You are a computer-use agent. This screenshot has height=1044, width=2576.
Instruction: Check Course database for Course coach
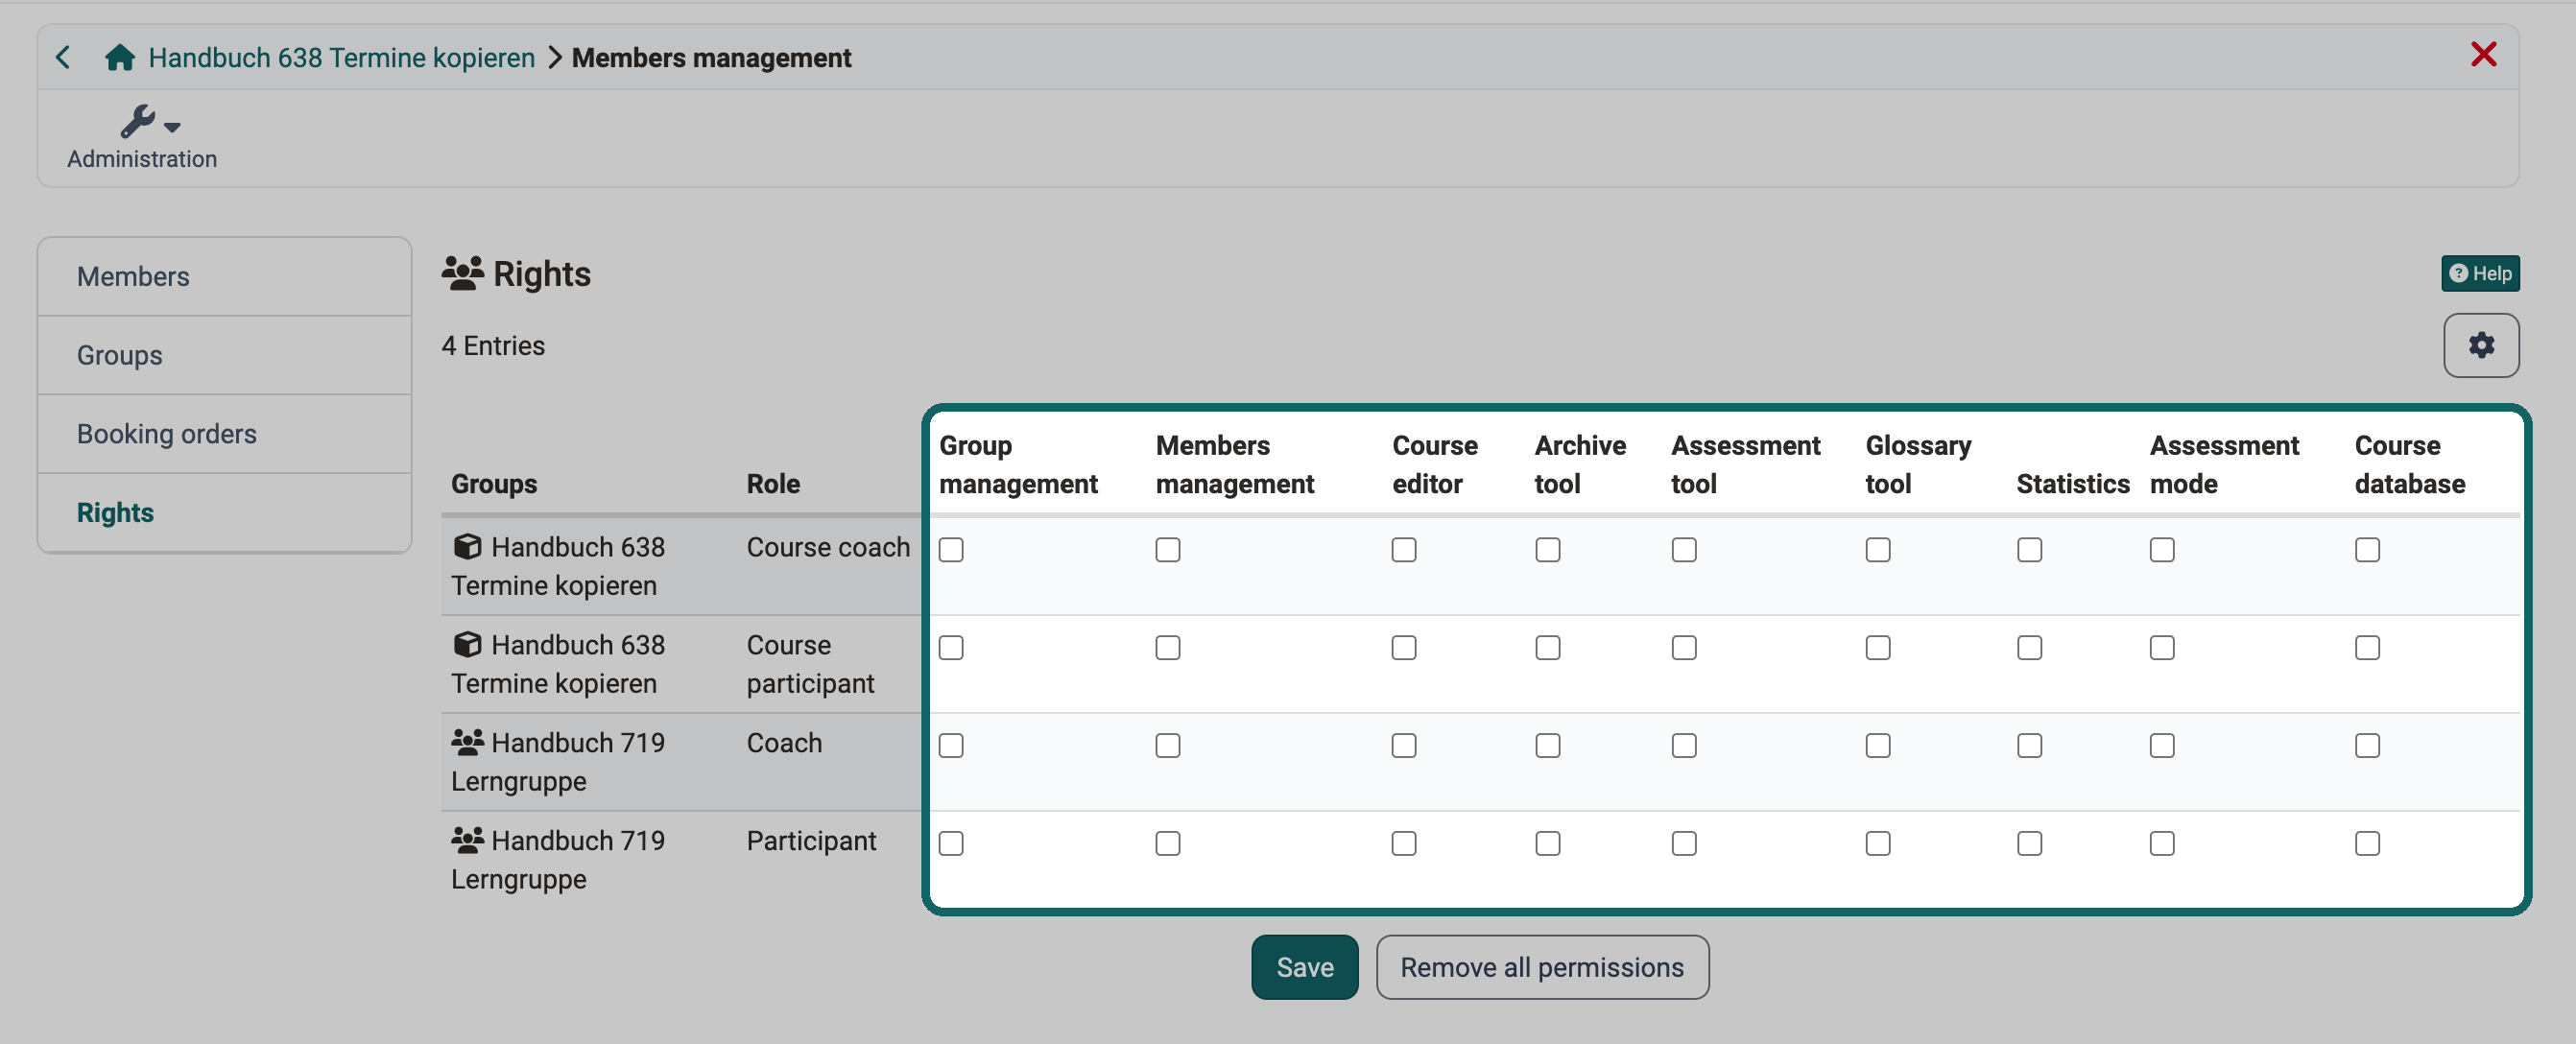[2367, 550]
